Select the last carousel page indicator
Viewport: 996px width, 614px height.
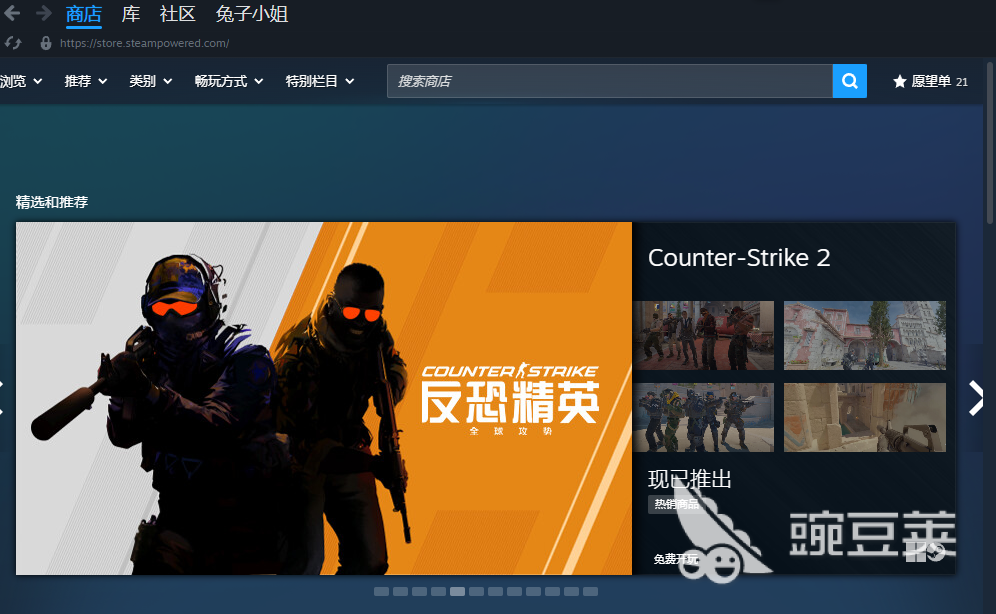(590, 591)
